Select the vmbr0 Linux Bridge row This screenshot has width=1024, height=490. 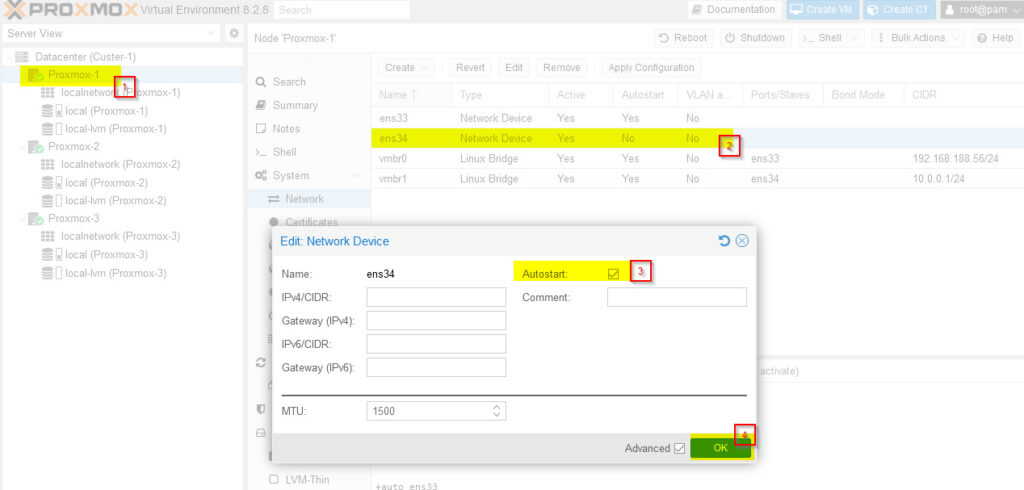697,159
